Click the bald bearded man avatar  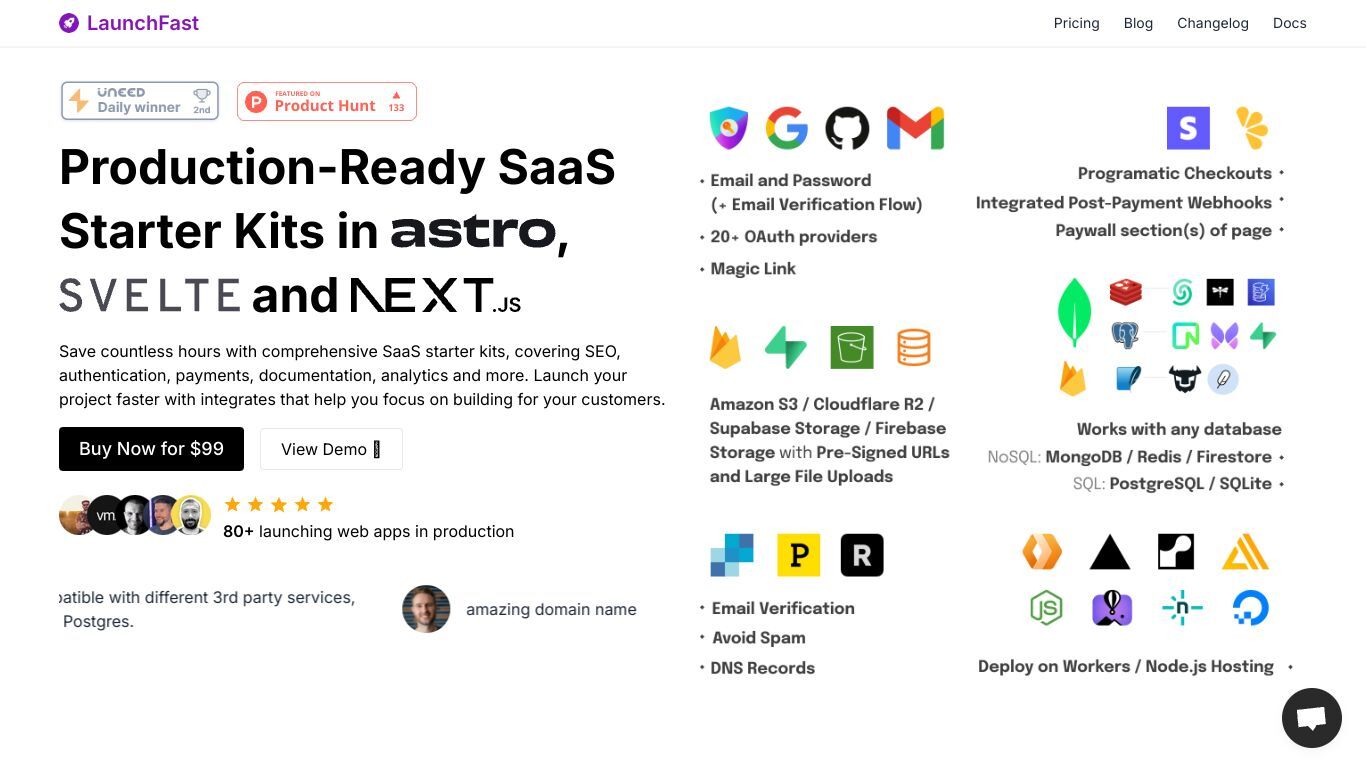[191, 515]
